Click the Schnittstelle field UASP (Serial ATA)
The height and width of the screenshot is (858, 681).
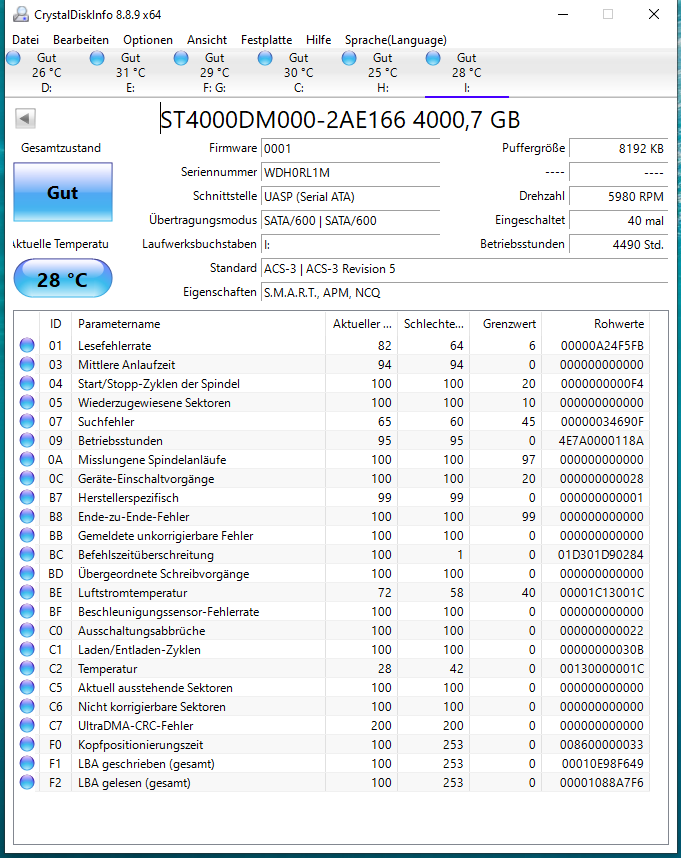pos(351,196)
